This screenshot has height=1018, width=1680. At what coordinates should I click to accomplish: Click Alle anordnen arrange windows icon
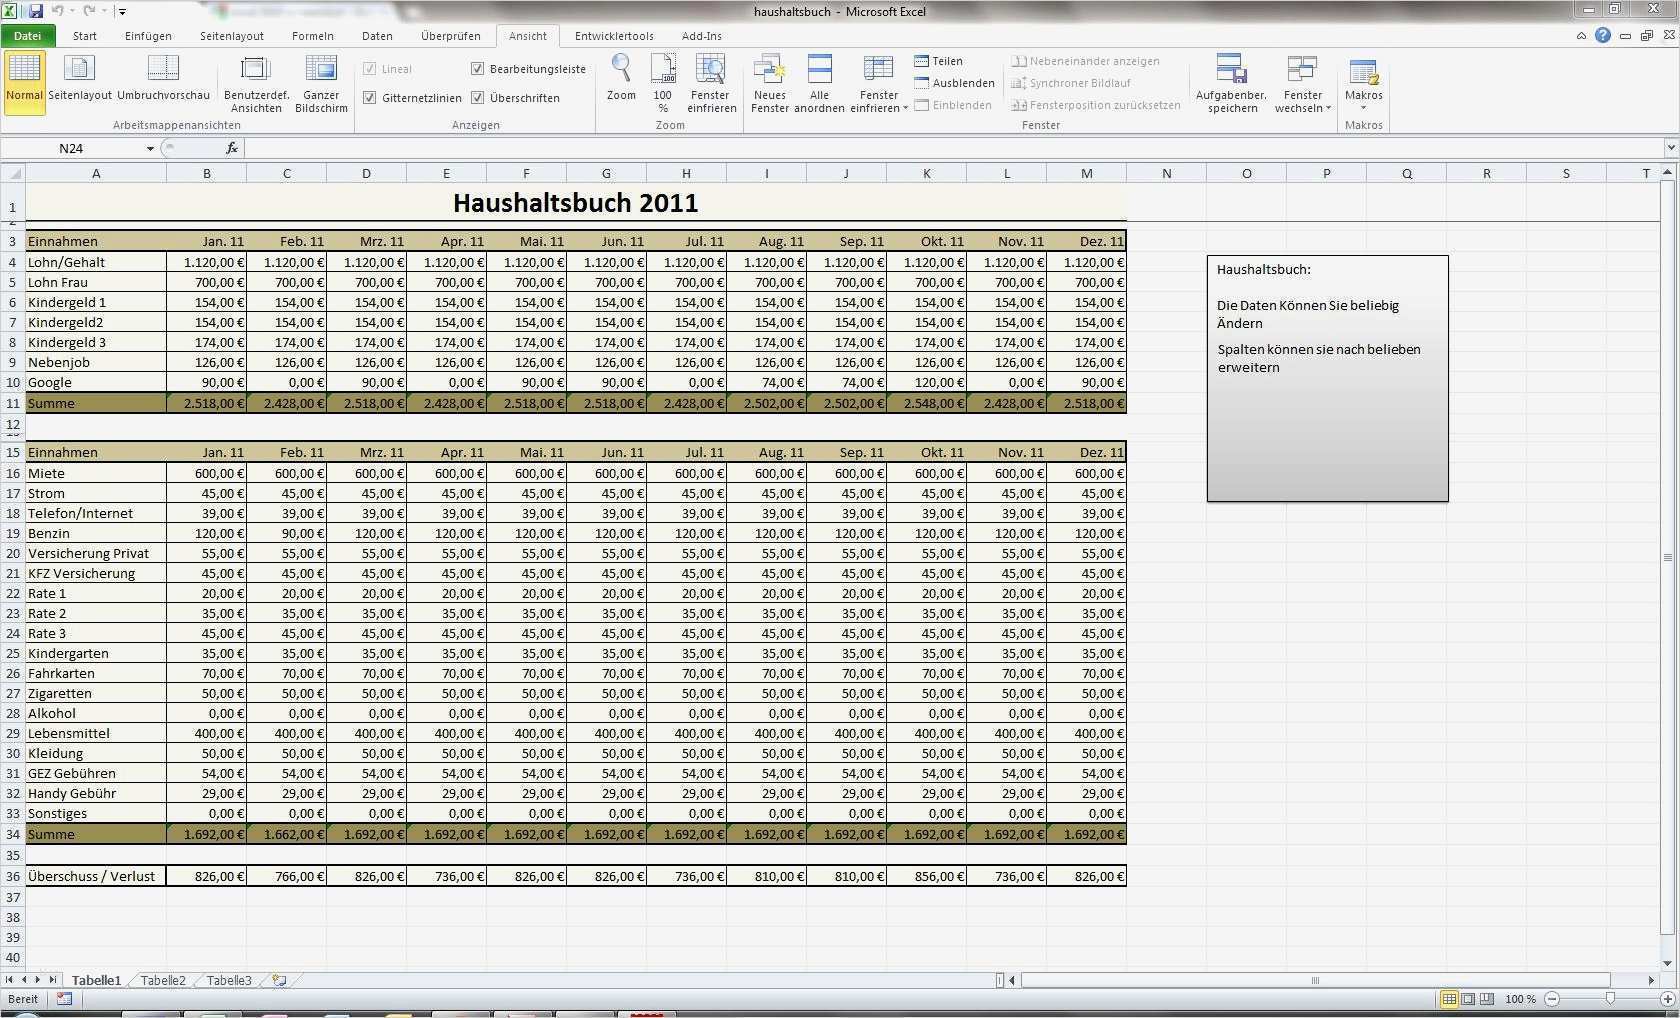(819, 70)
